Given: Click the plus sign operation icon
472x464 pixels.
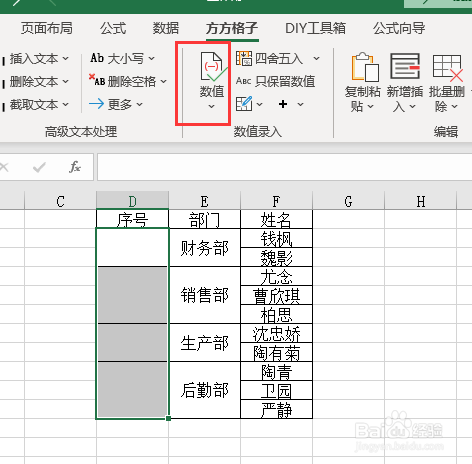Looking at the screenshot, I should [x=283, y=104].
